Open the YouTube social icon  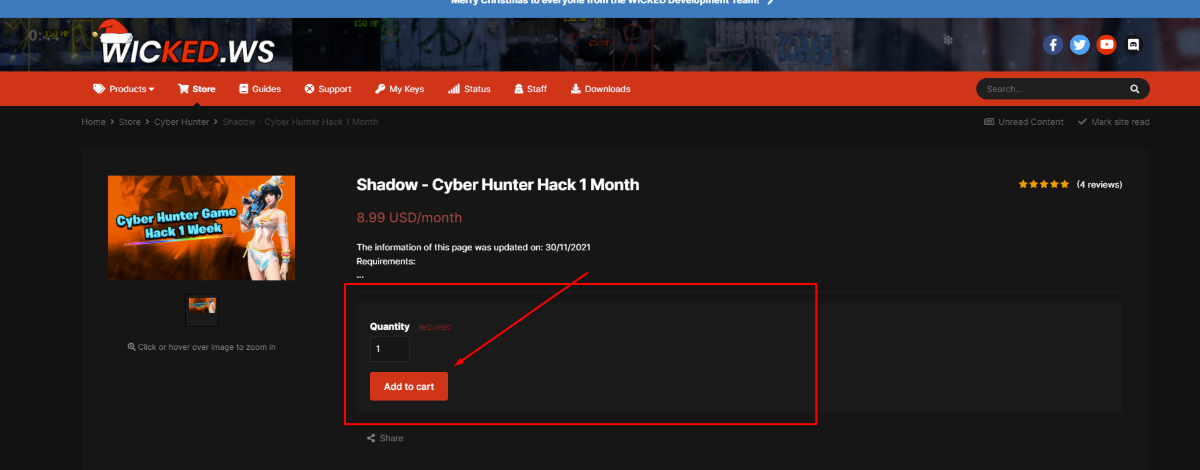tap(1106, 45)
